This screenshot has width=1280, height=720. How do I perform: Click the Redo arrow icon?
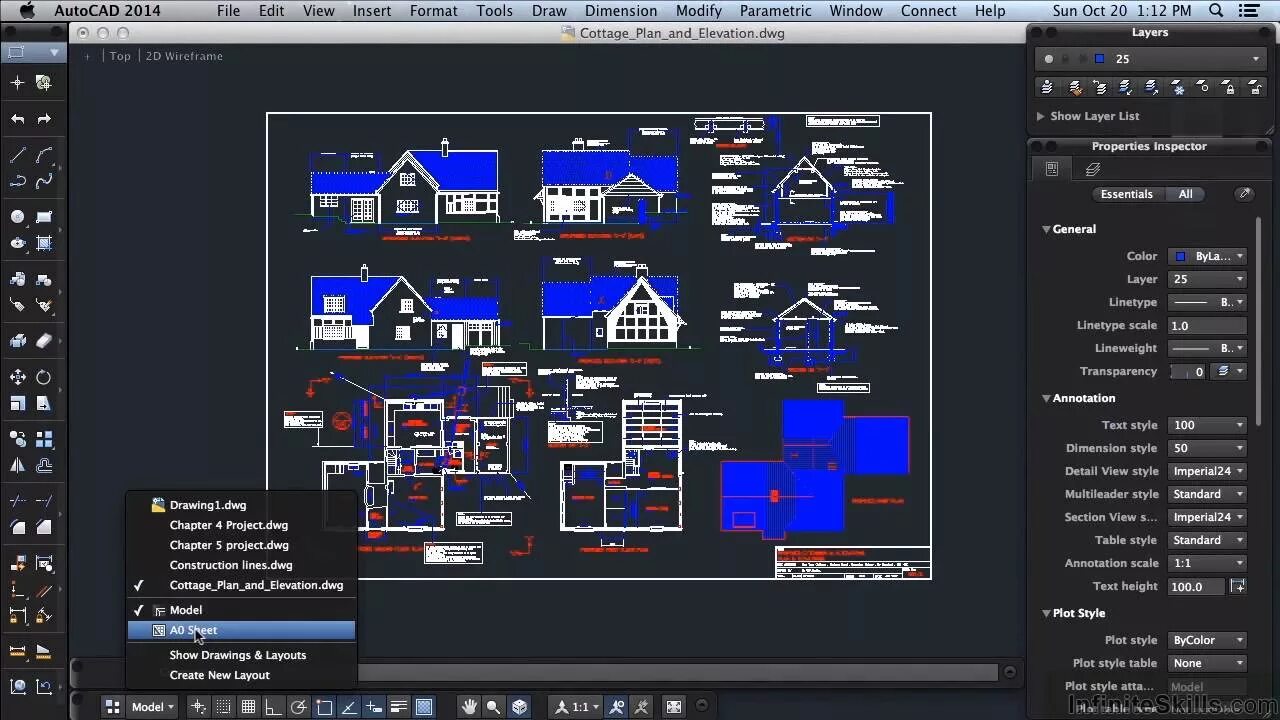[44, 119]
